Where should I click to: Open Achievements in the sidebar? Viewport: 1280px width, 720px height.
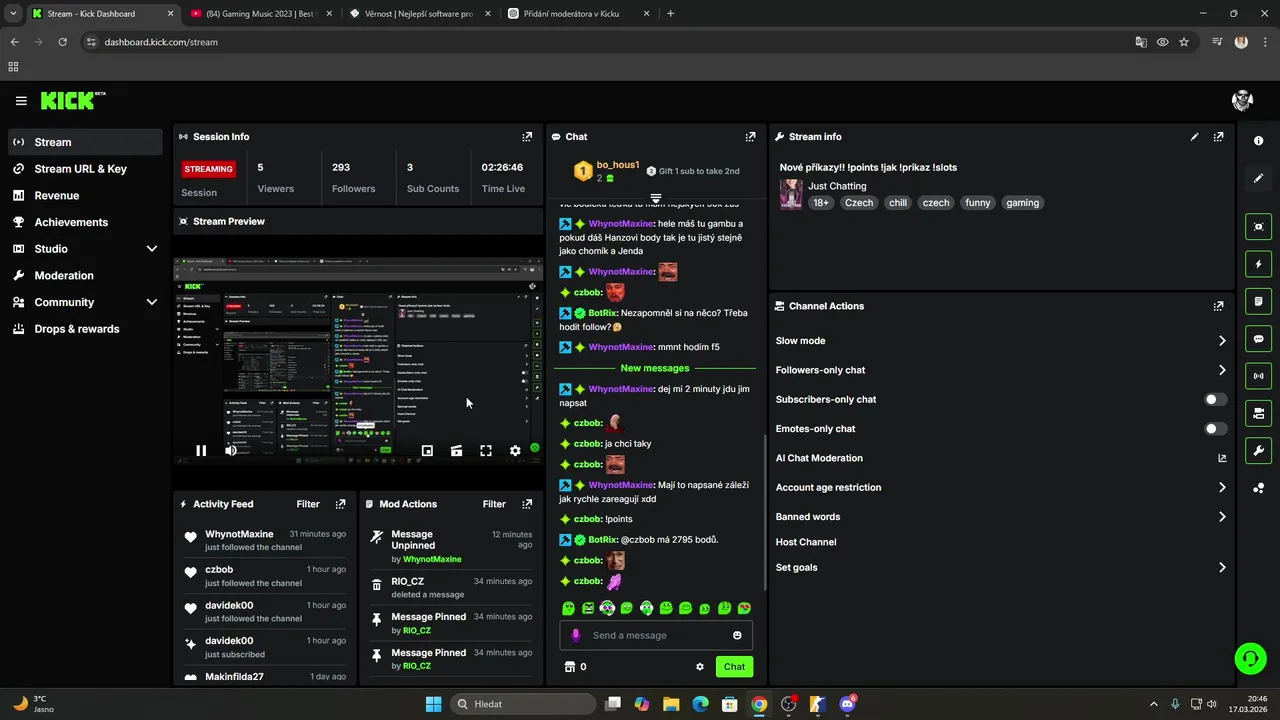pyautogui.click(x=86, y=222)
